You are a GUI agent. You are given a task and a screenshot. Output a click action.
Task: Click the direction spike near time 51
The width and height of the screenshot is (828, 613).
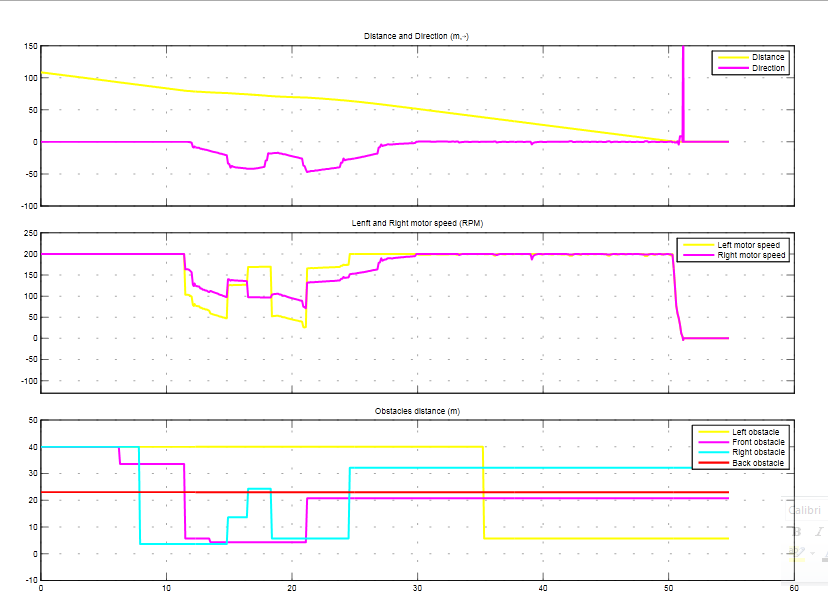tap(683, 92)
